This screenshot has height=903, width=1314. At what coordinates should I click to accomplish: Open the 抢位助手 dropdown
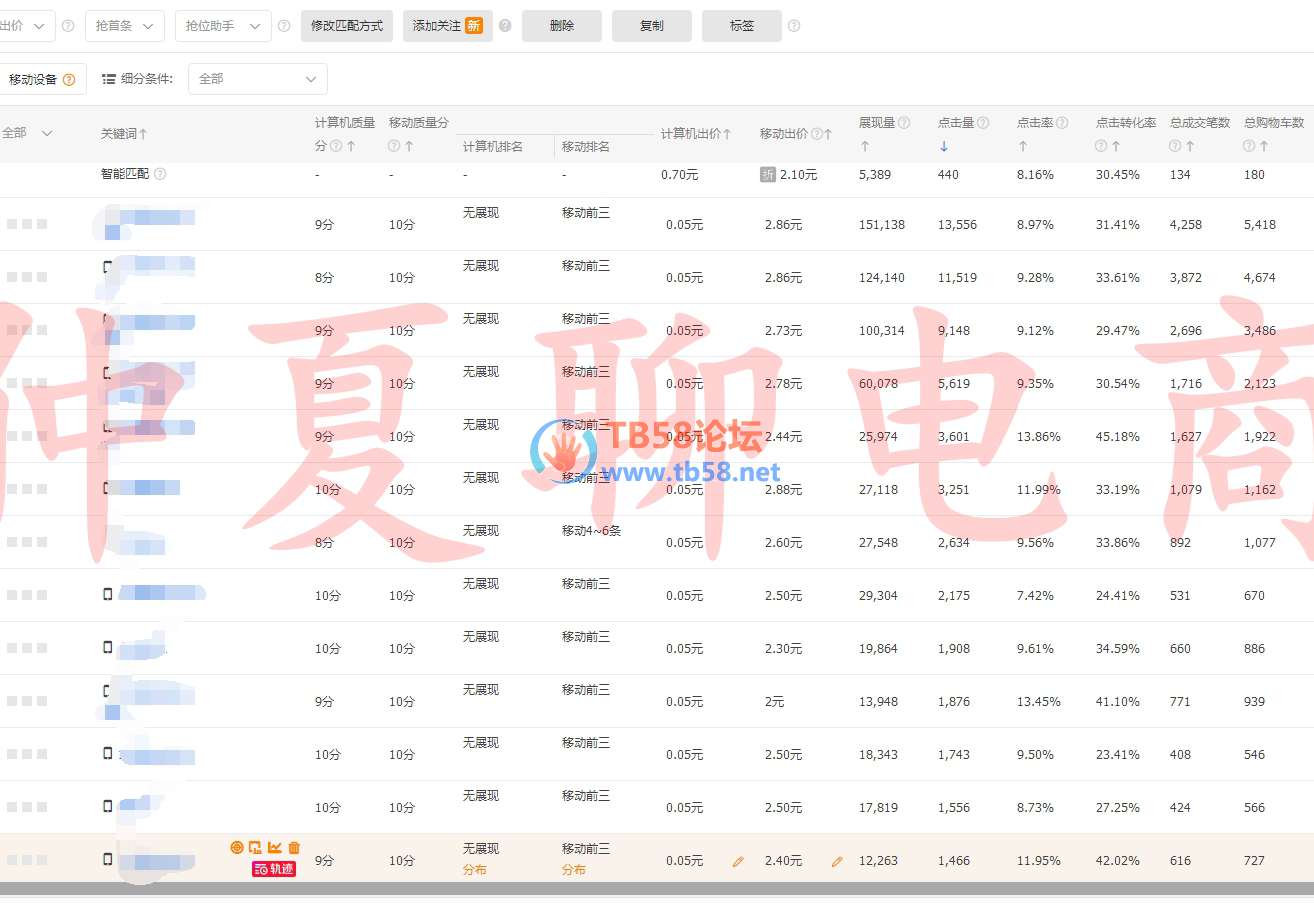(x=222, y=26)
